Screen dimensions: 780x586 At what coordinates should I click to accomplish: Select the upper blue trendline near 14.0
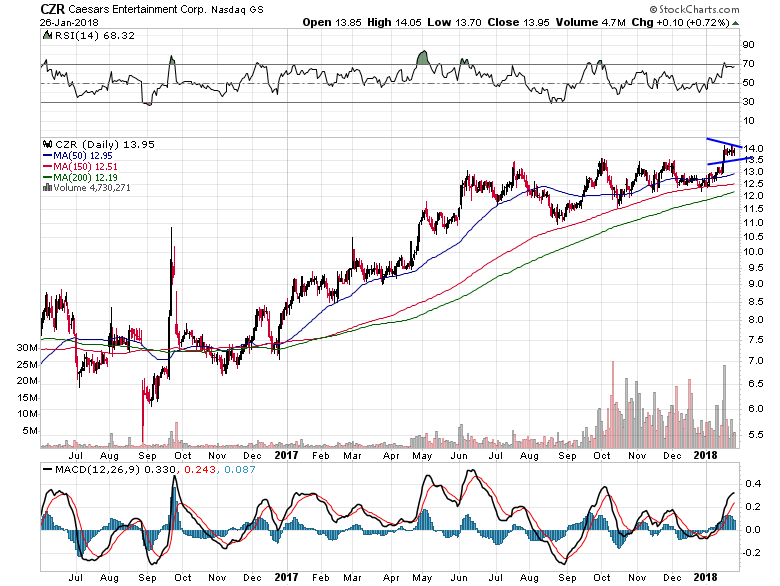[x=722, y=142]
